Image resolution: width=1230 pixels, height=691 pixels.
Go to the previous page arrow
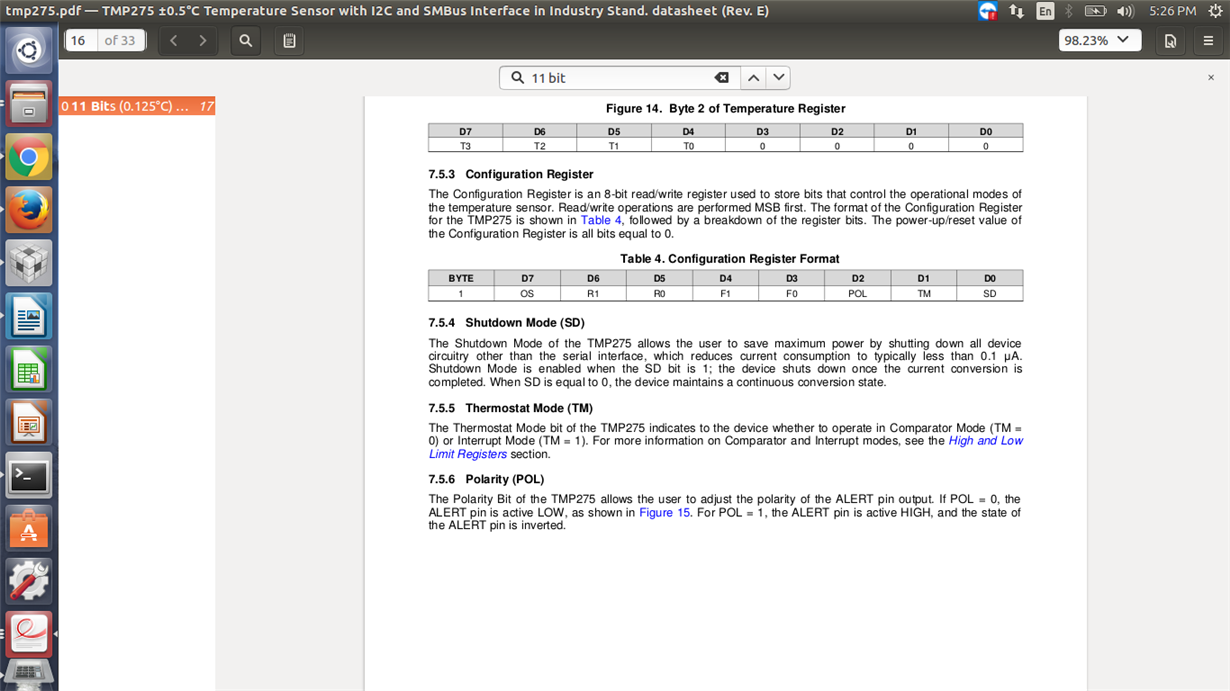pos(174,41)
